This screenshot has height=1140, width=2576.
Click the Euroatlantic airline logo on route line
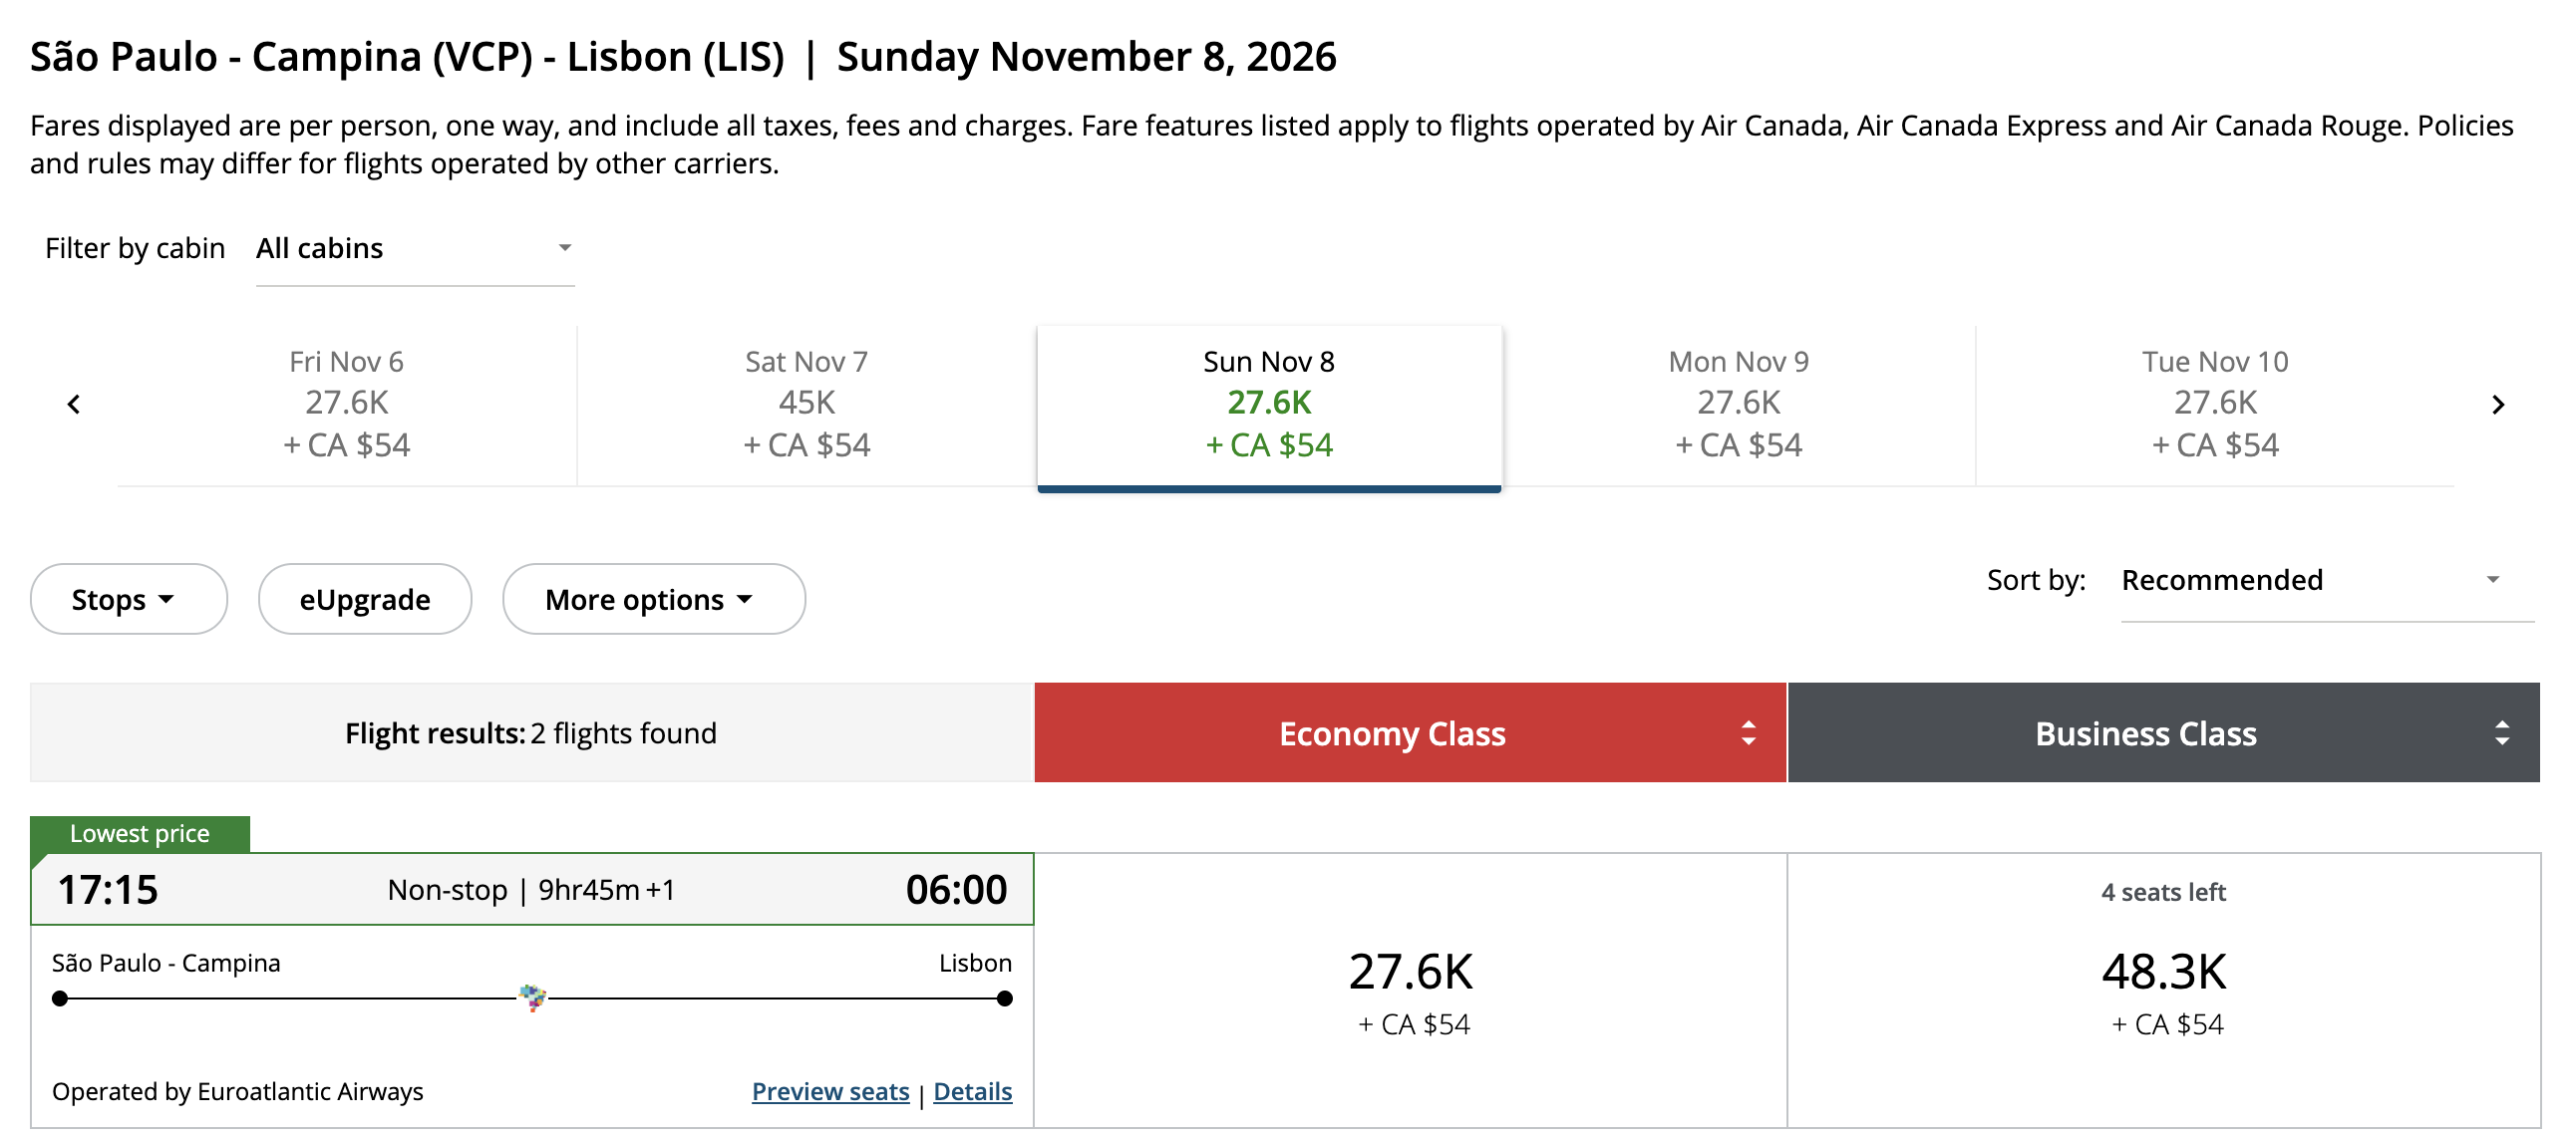(x=533, y=996)
